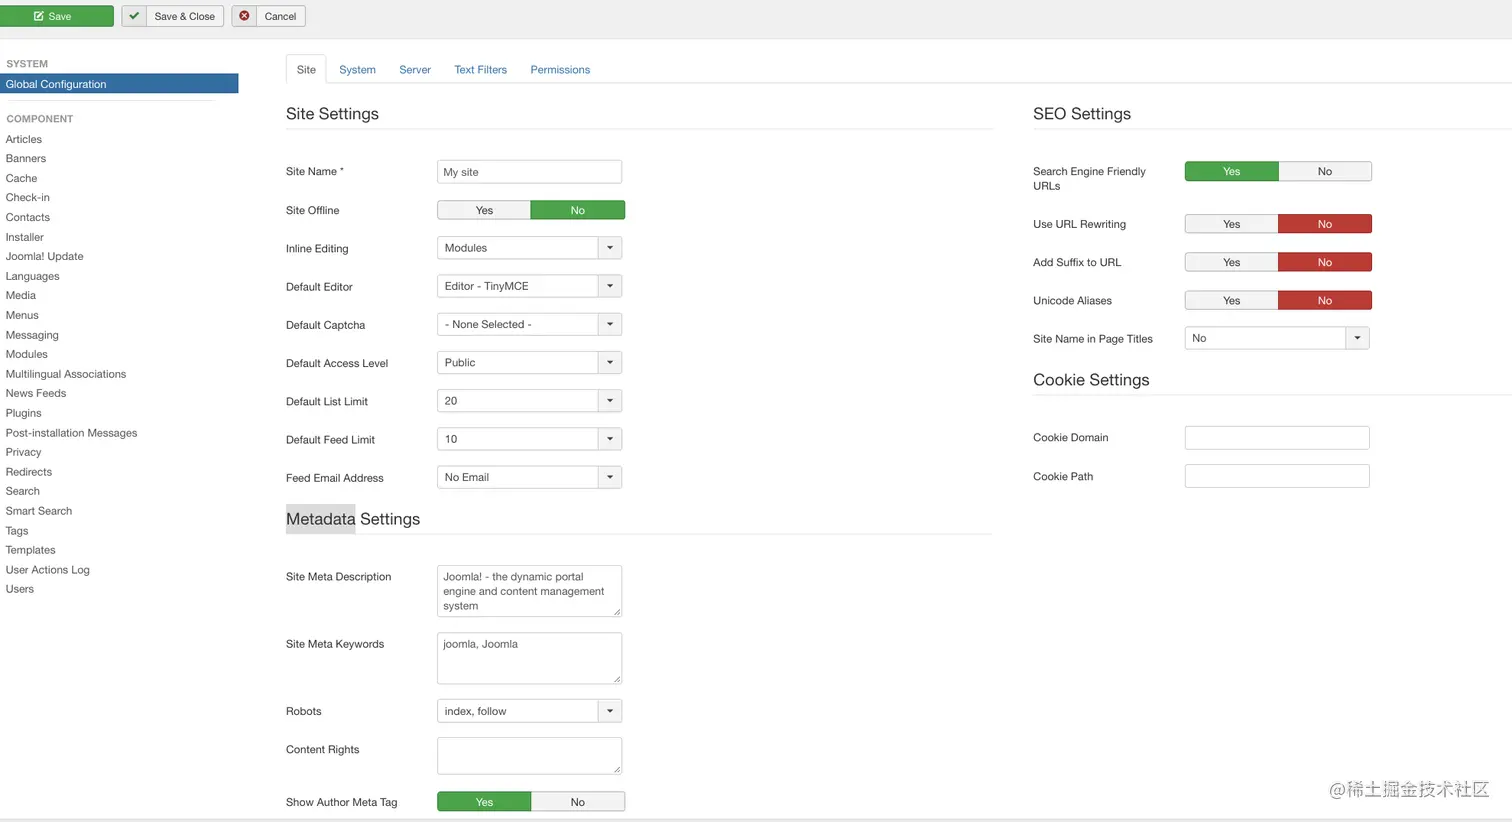Enable Add Suffix to URL with Yes
This screenshot has height=822, width=1512.
click(1231, 262)
